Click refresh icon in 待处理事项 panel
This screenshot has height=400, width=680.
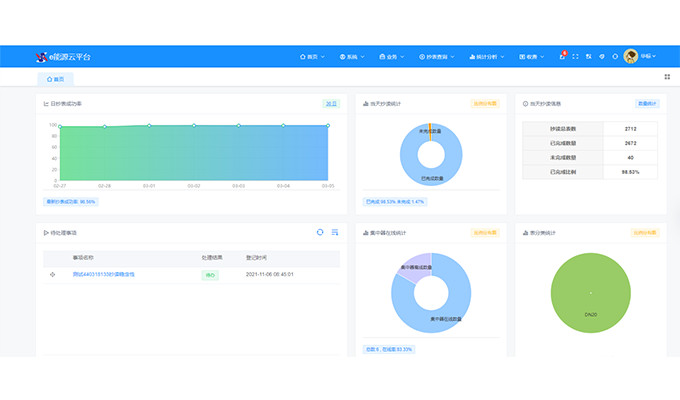(320, 232)
